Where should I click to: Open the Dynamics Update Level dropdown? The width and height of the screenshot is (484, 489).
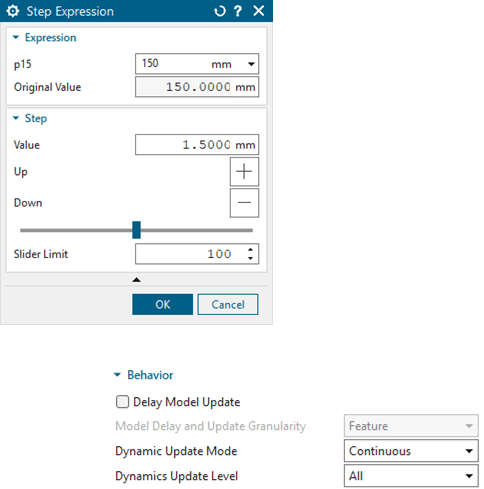[411, 476]
